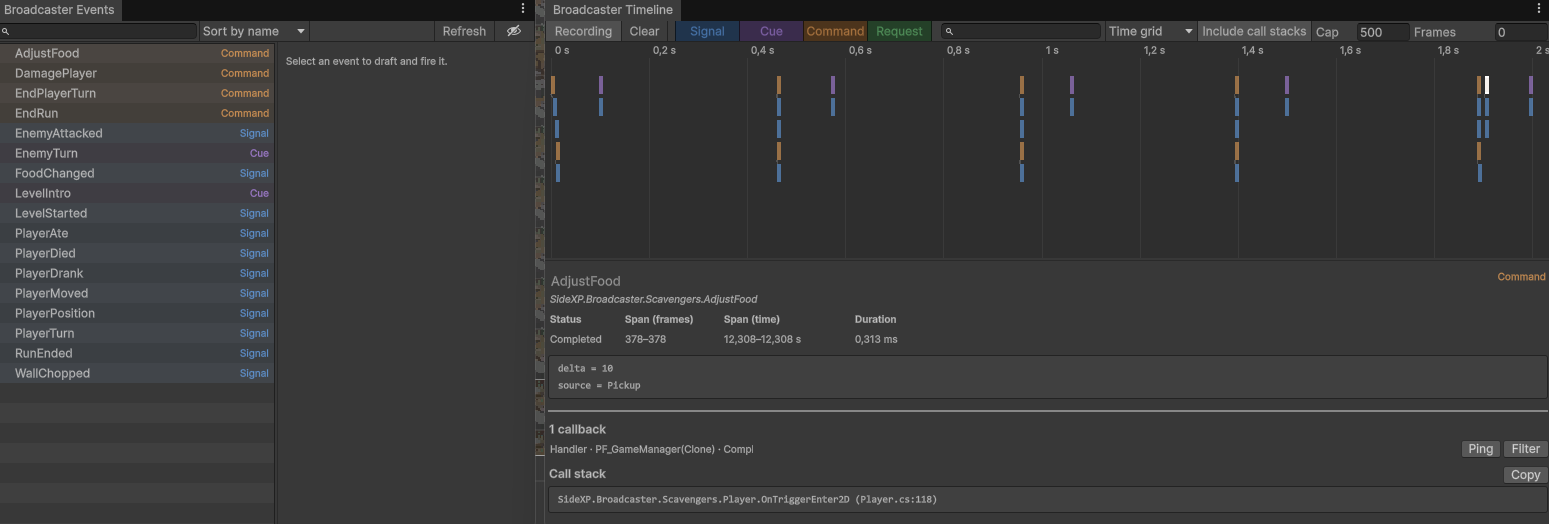The image size is (1549, 524).
Task: Click the 1 s time ruler label
Action: pyautogui.click(x=1052, y=50)
